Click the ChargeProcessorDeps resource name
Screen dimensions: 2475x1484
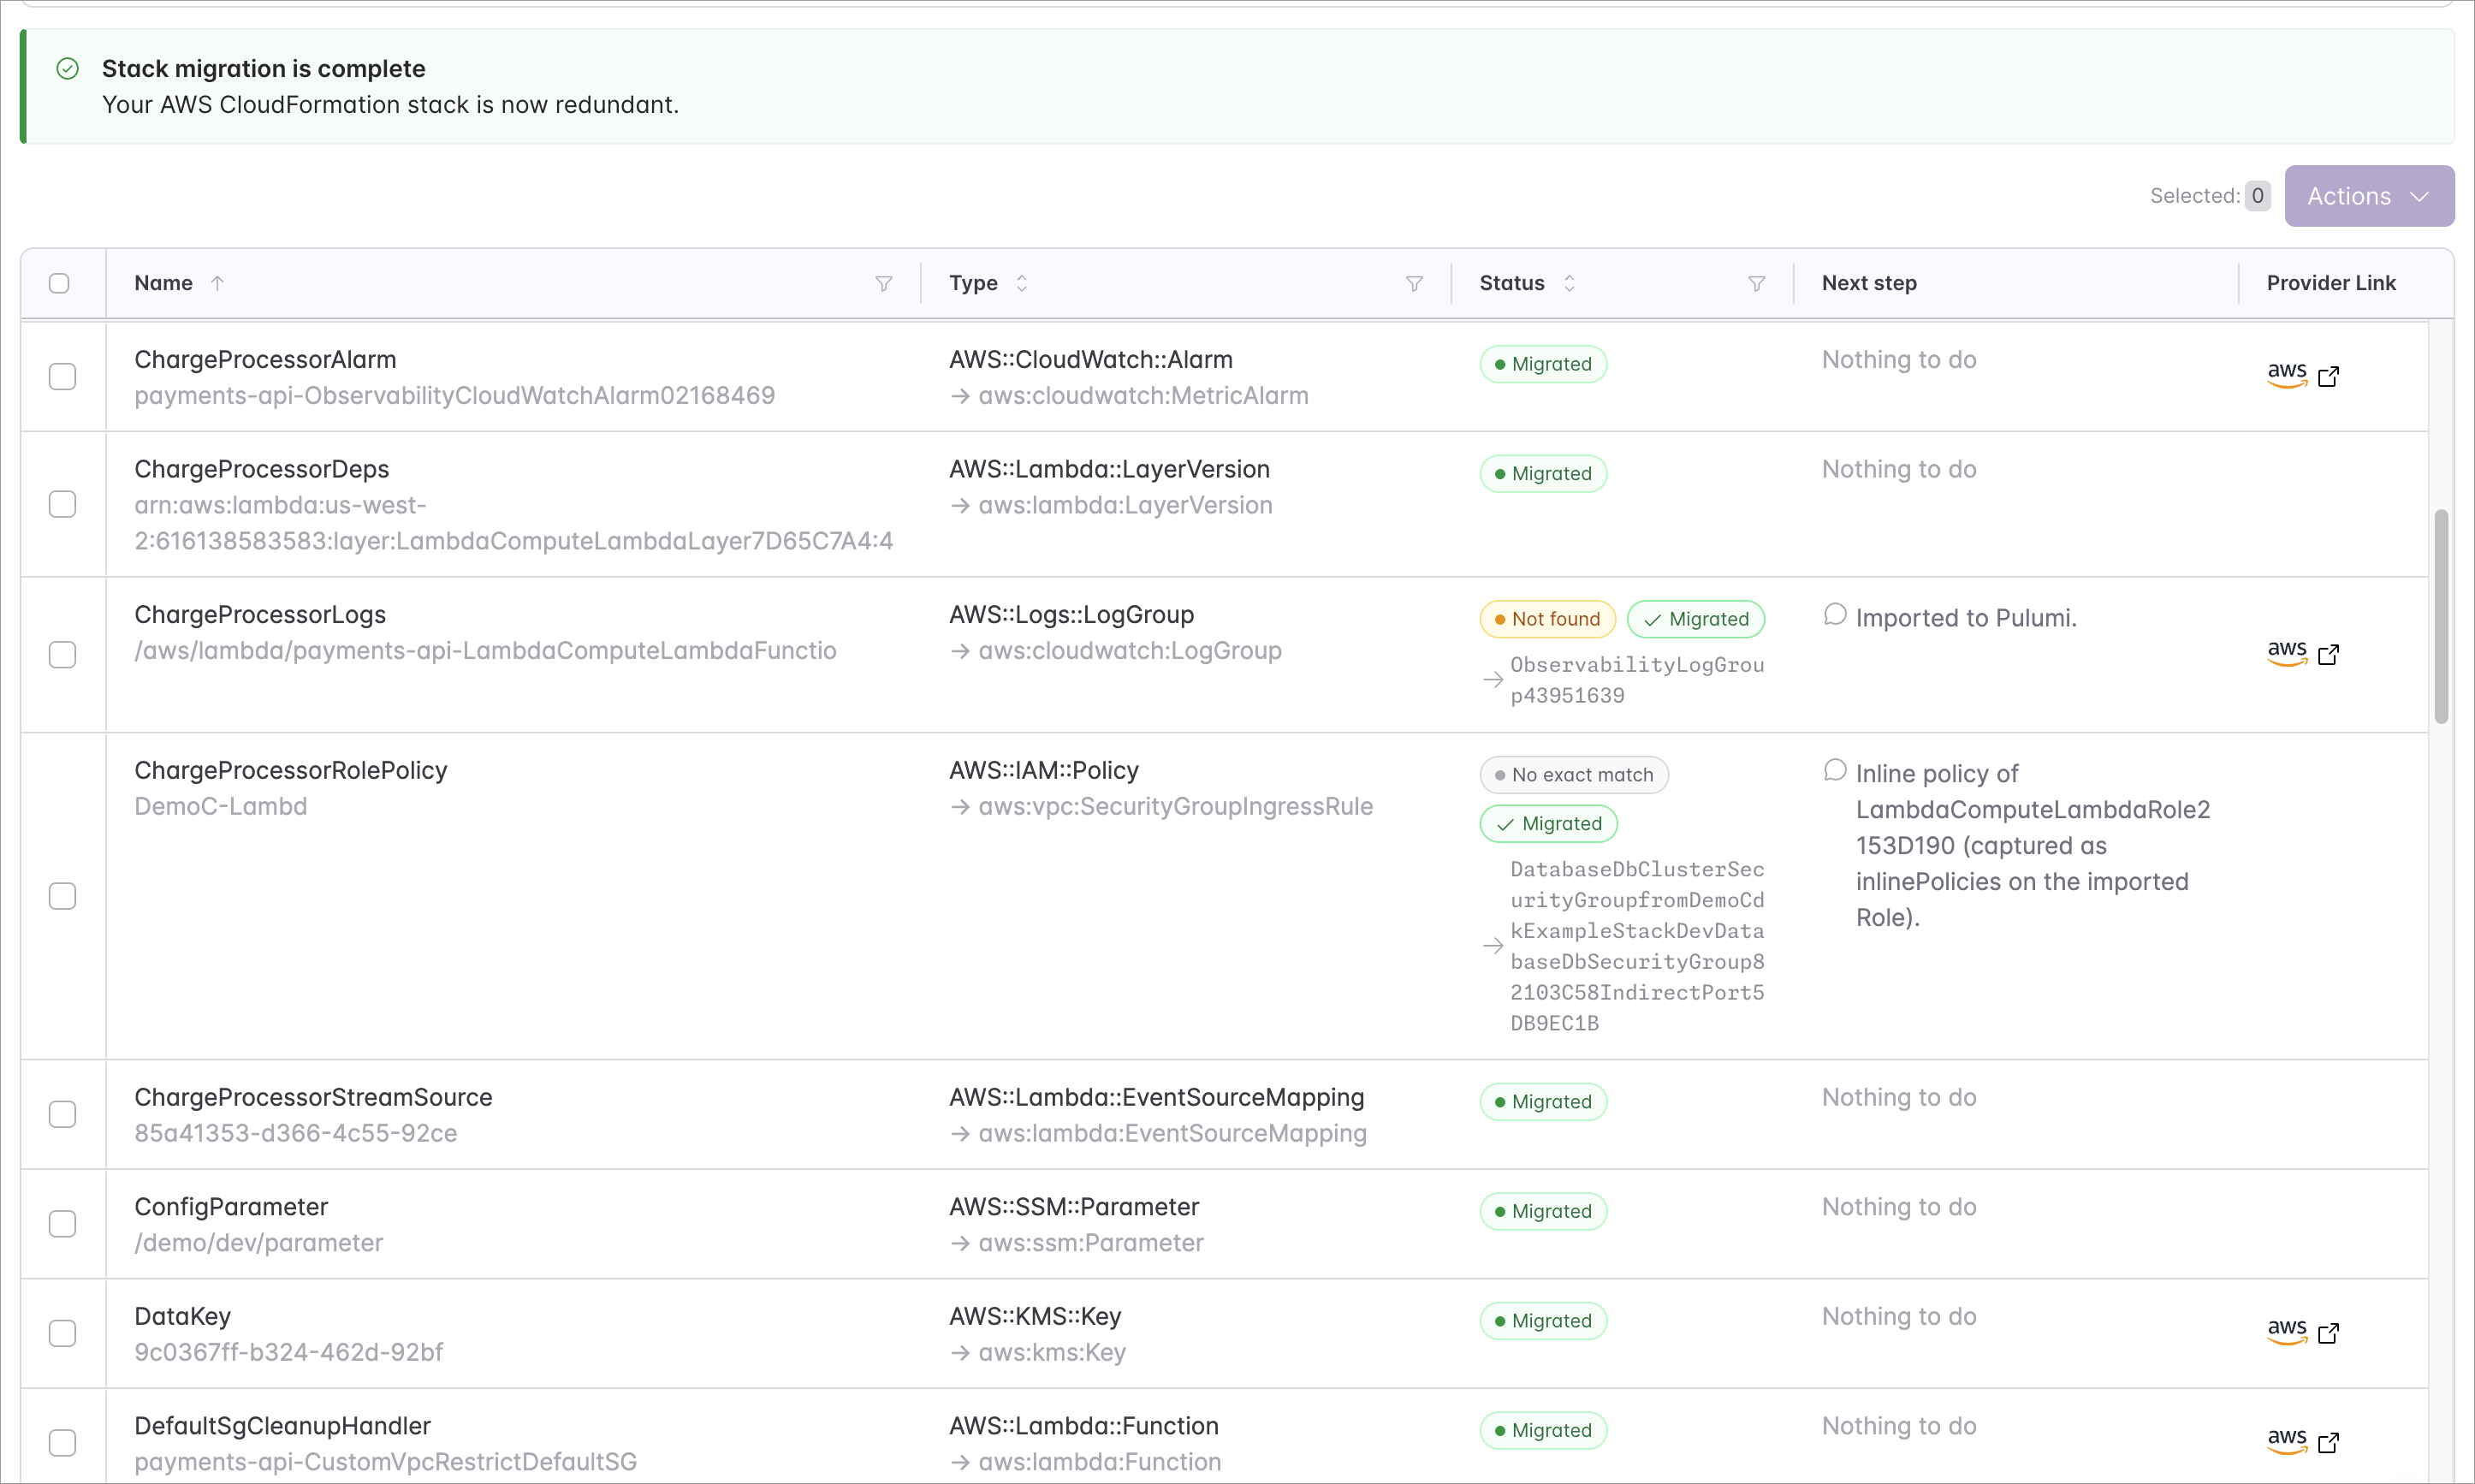coord(261,469)
